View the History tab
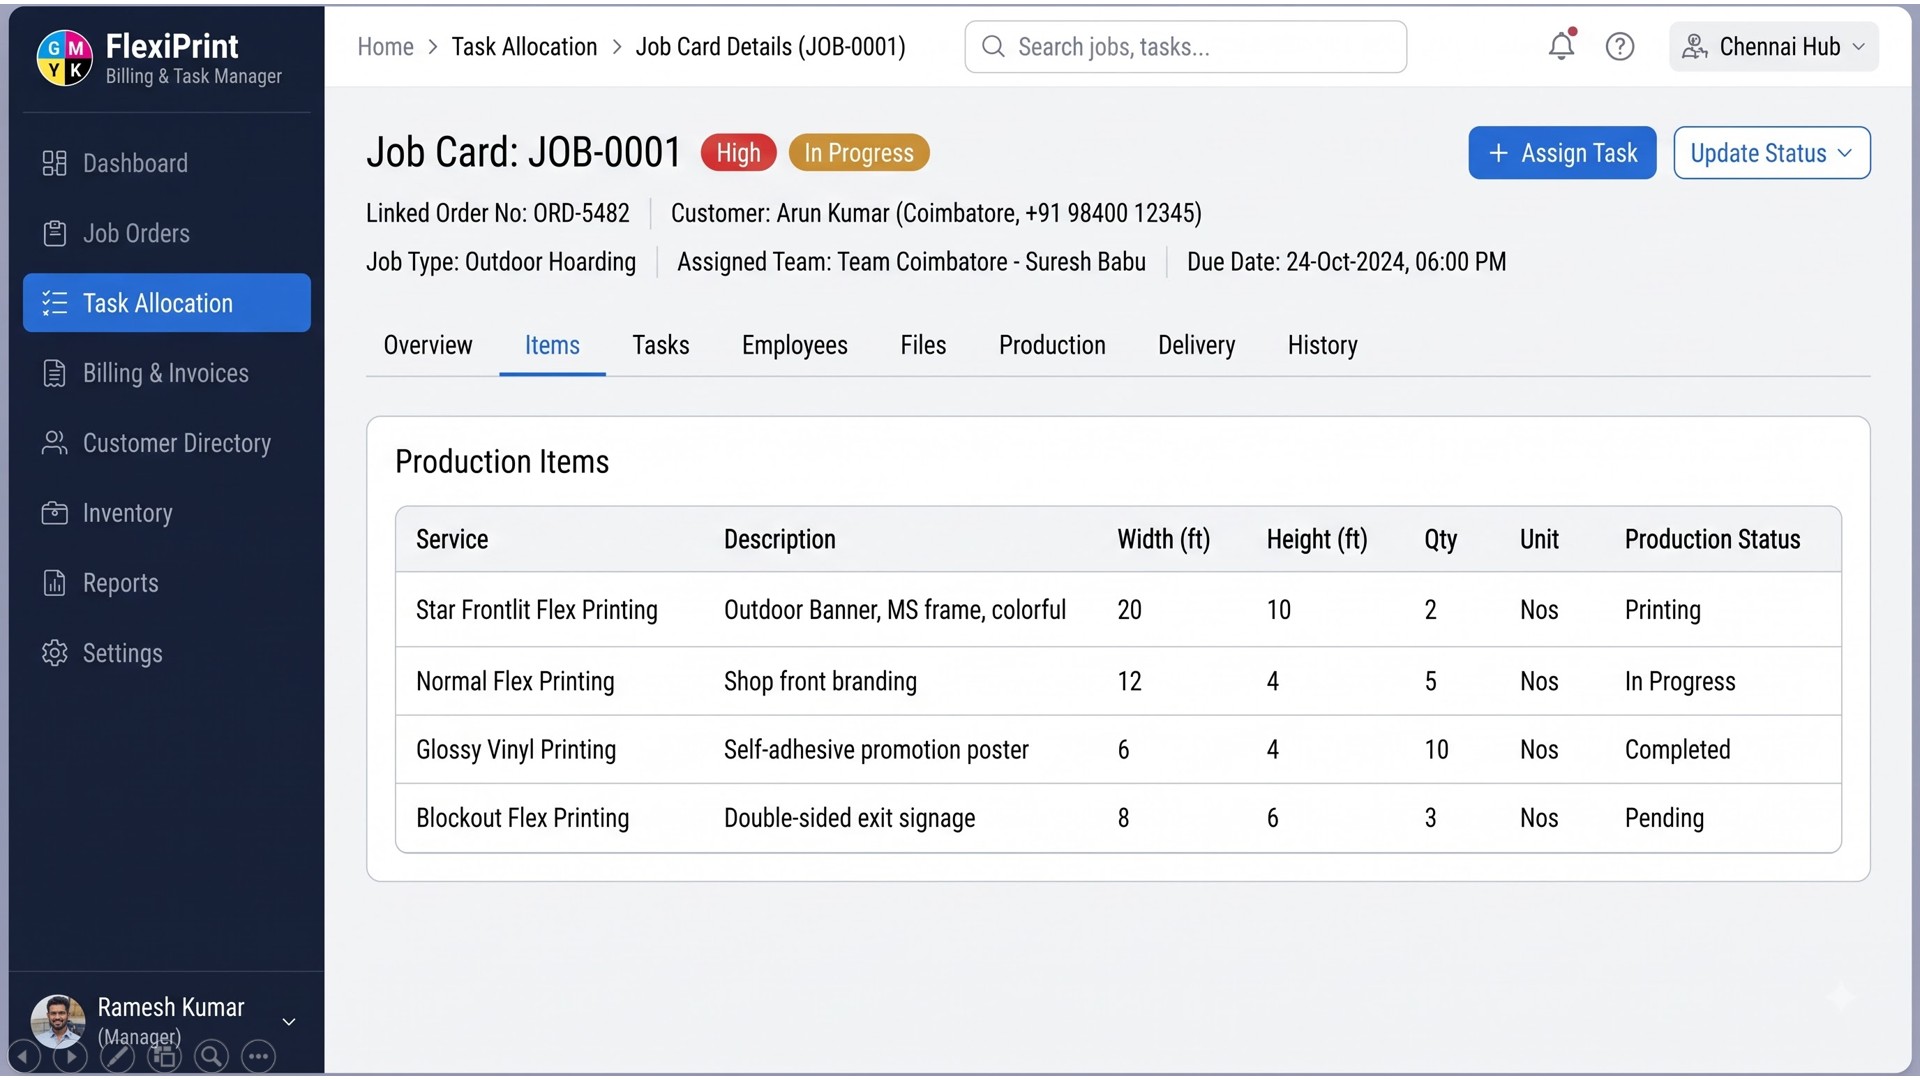Viewport: 1920px width, 1080px height. [x=1322, y=345]
